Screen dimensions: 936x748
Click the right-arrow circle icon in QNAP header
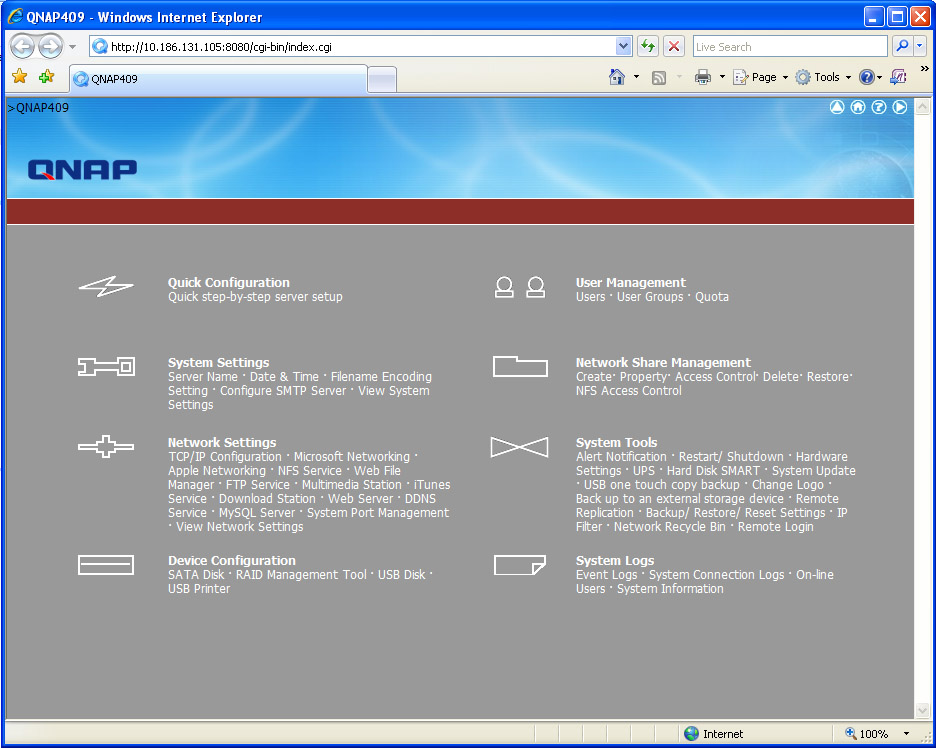(x=900, y=107)
